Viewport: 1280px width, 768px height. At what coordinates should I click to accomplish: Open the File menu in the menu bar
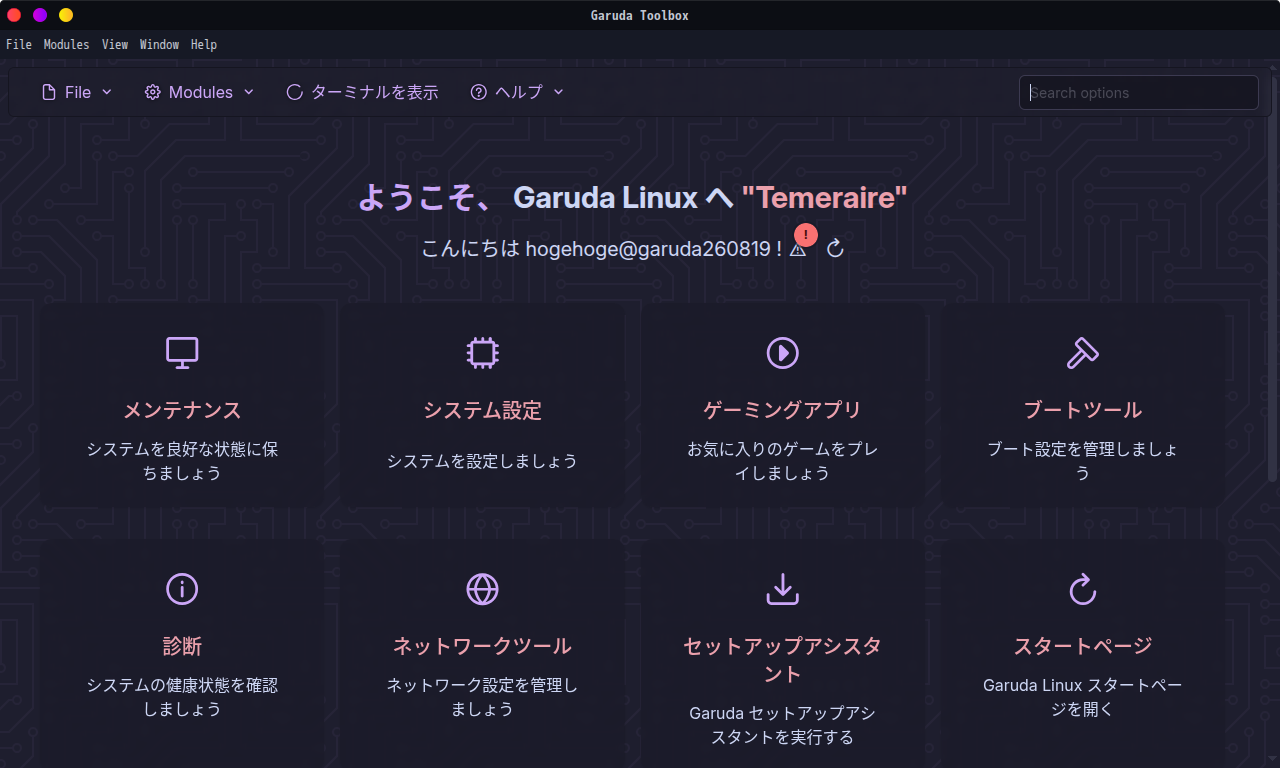click(x=19, y=45)
